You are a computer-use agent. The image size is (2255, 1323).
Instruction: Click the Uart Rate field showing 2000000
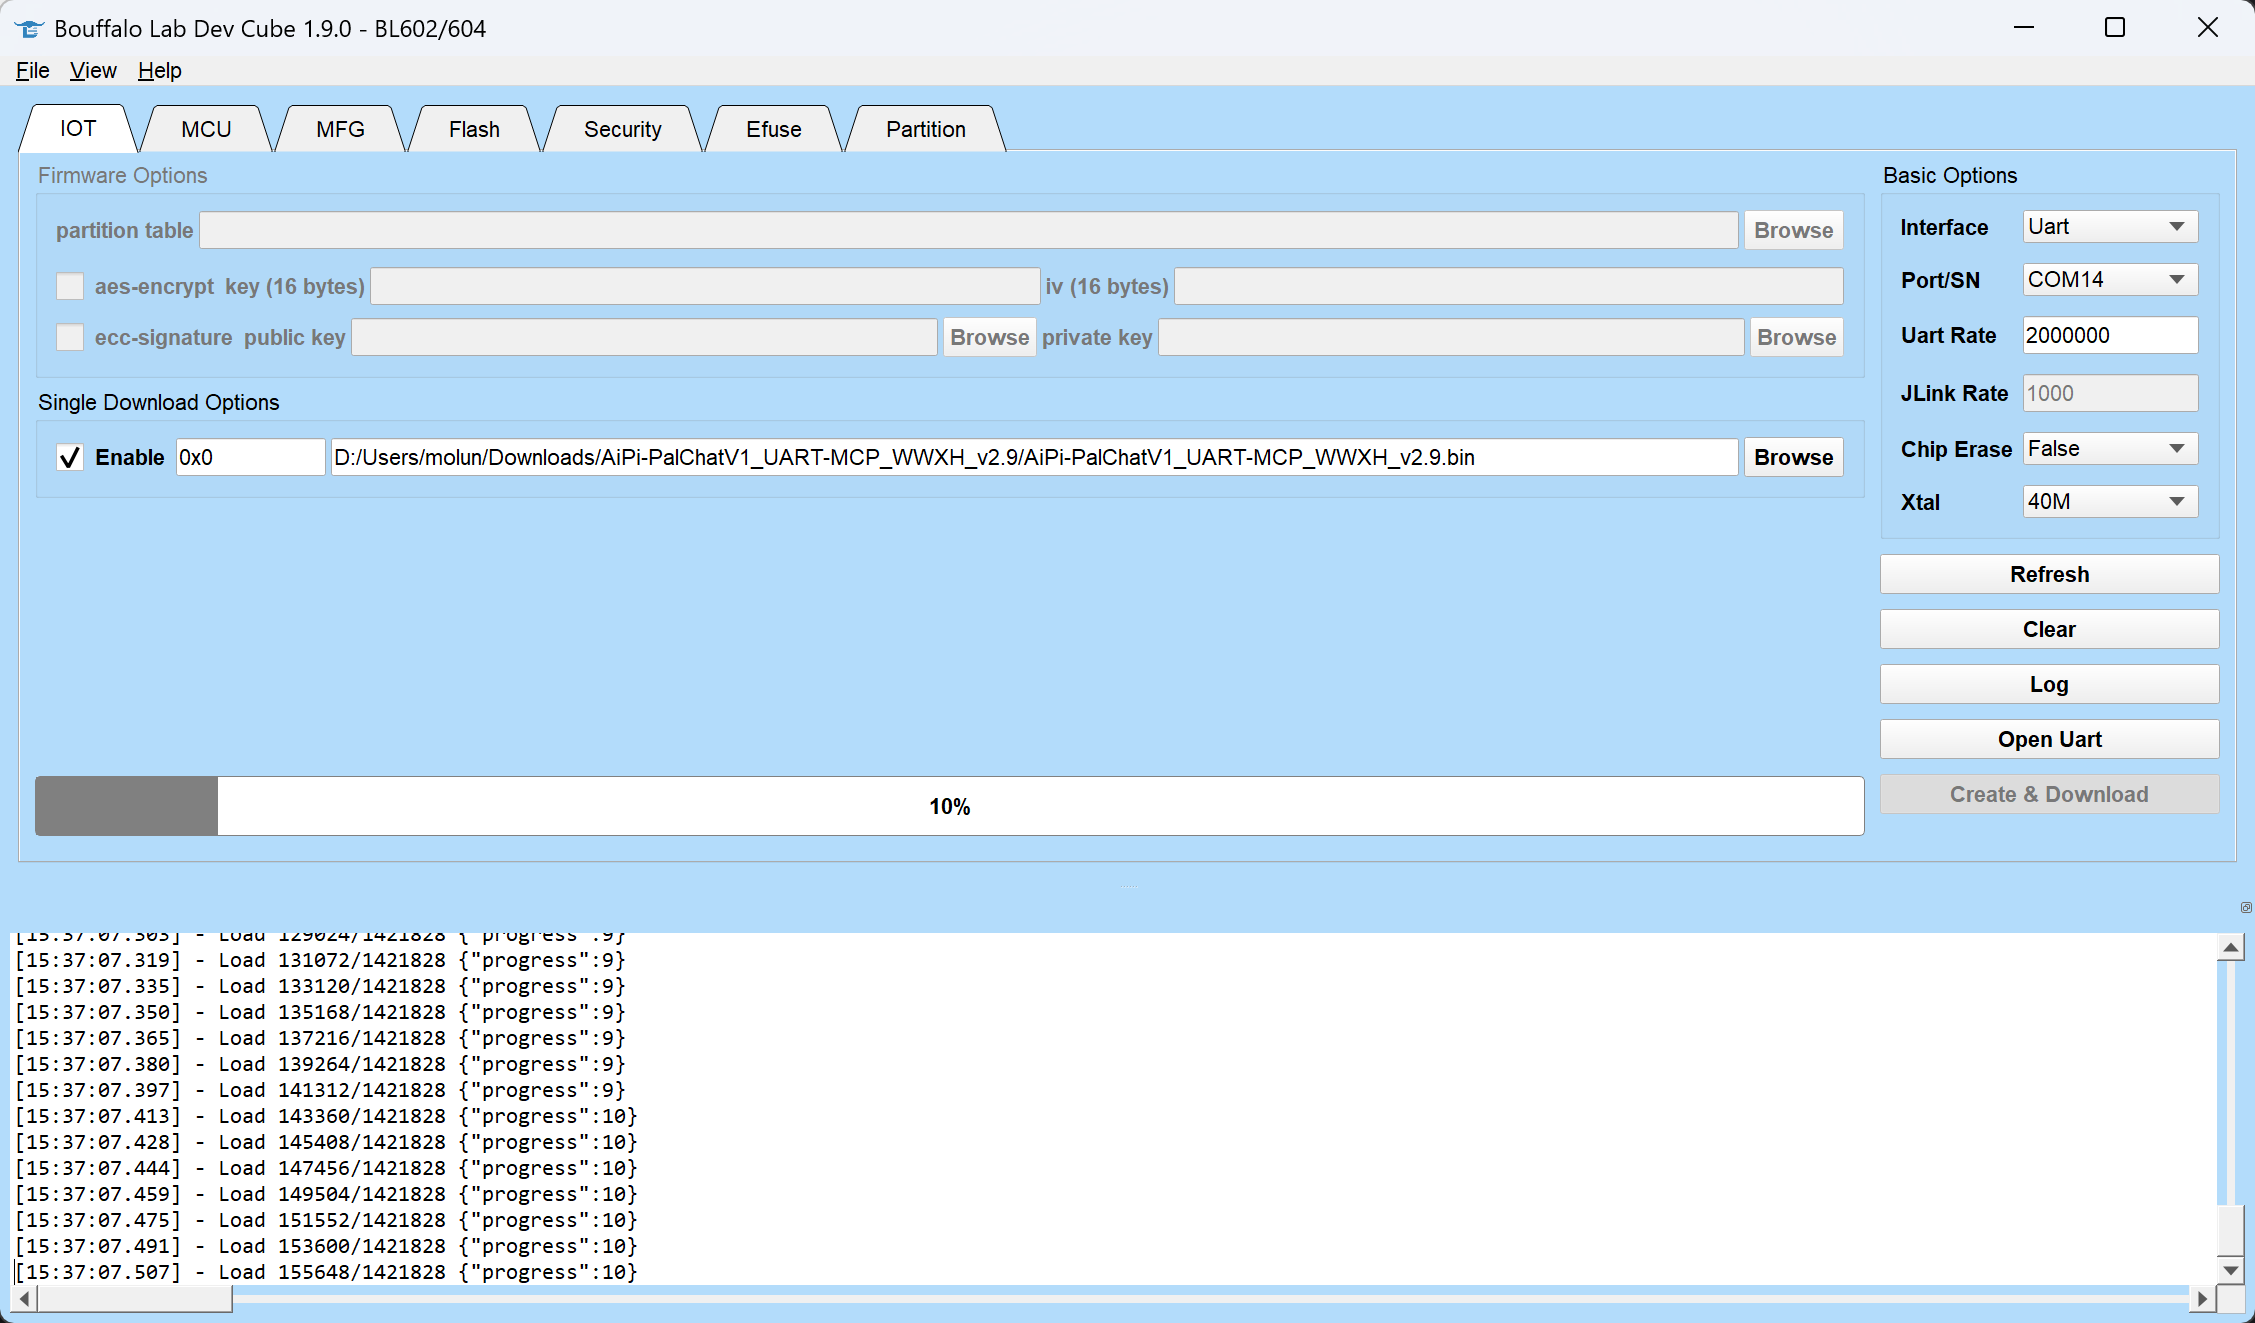coord(2110,335)
